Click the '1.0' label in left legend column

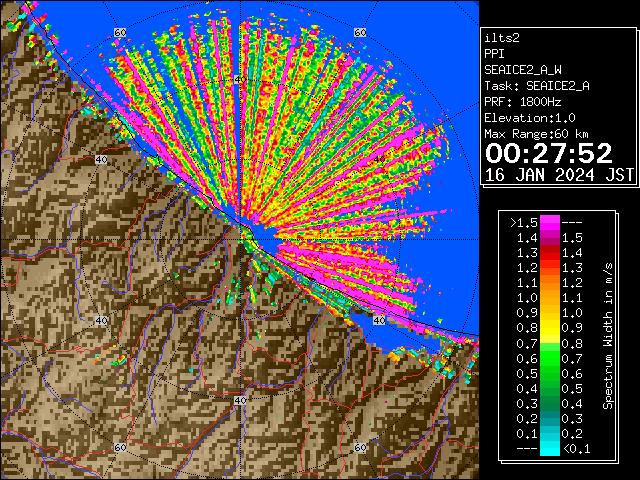(527, 298)
